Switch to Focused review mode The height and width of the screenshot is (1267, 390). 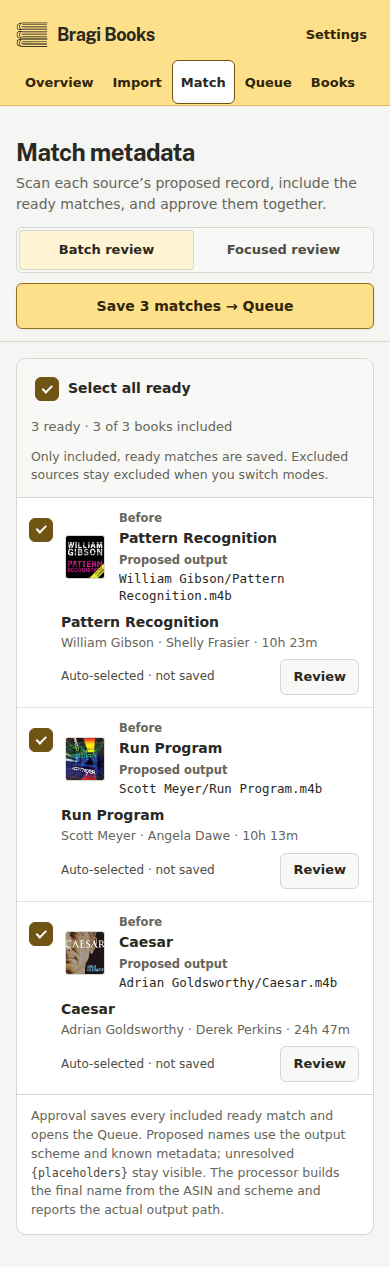[x=284, y=250]
